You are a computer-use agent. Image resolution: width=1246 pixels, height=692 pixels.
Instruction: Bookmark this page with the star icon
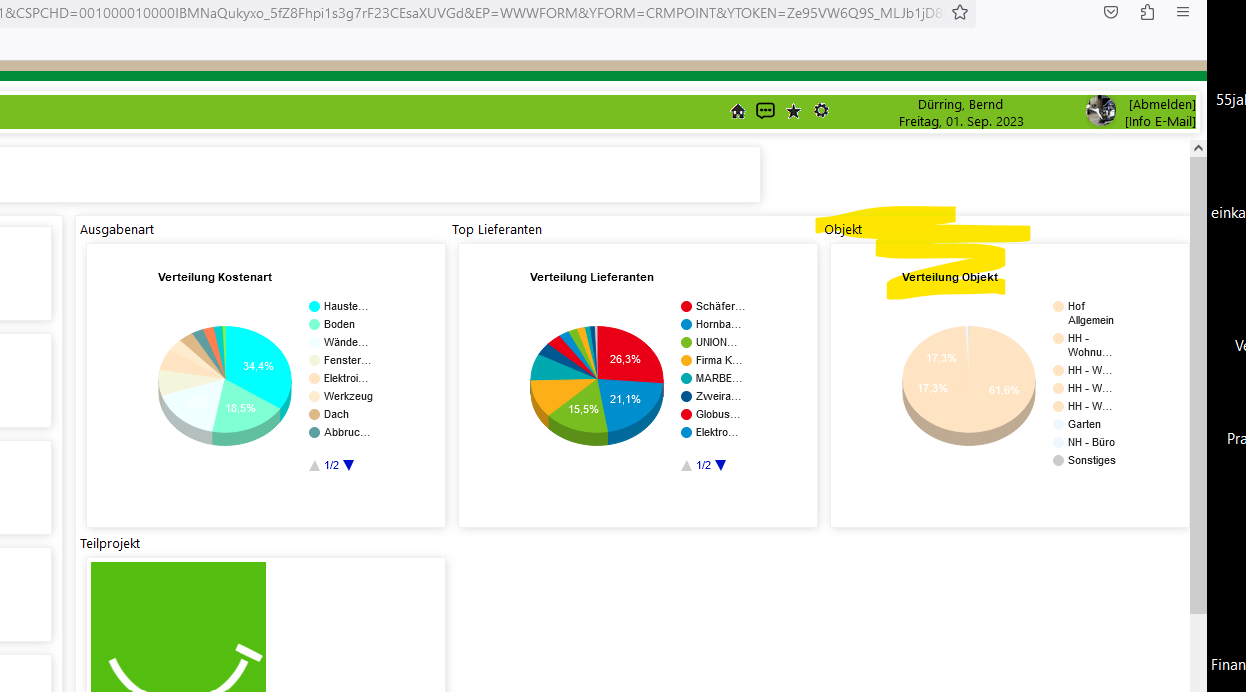[x=960, y=13]
